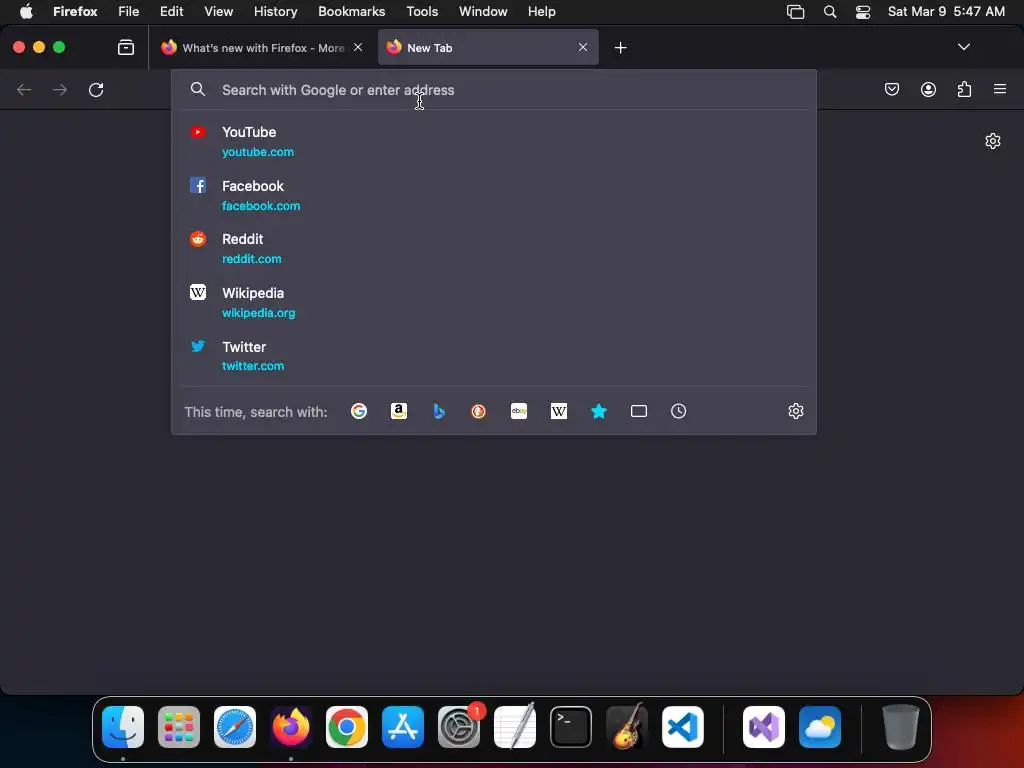Launch Terminal from the Dock
The image size is (1024, 768).
click(x=571, y=727)
